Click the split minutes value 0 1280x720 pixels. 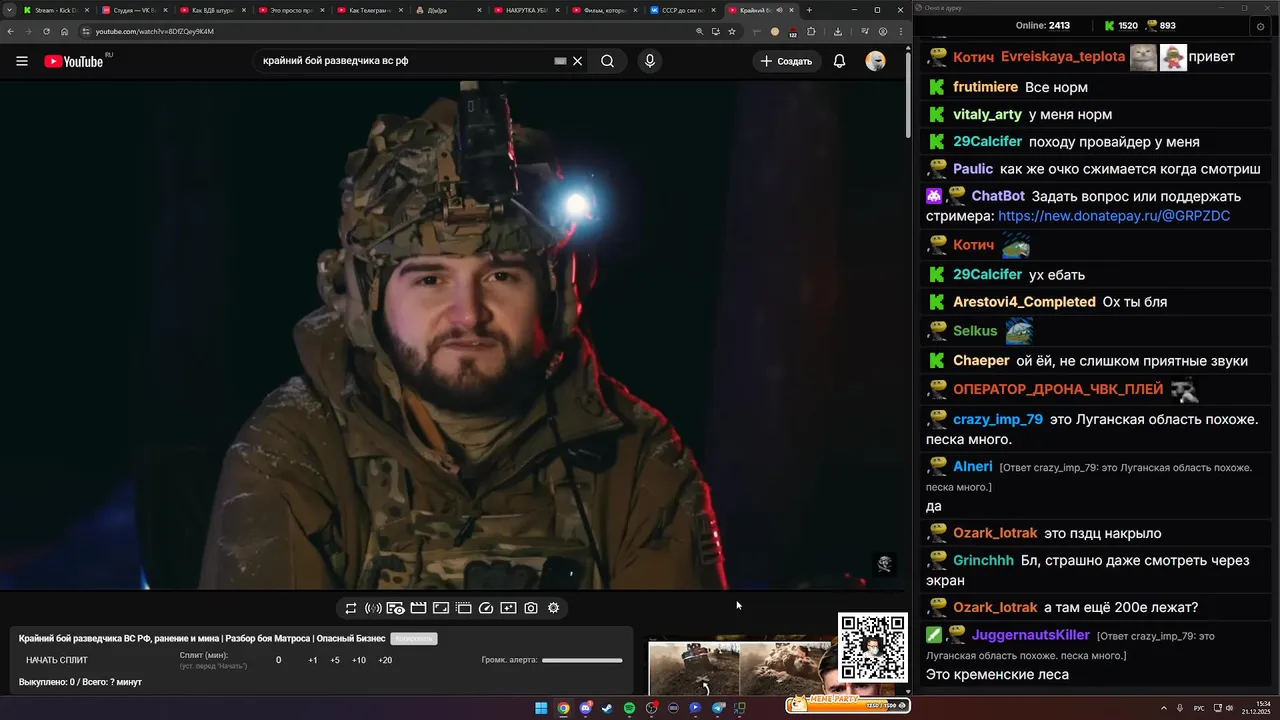[279, 660]
